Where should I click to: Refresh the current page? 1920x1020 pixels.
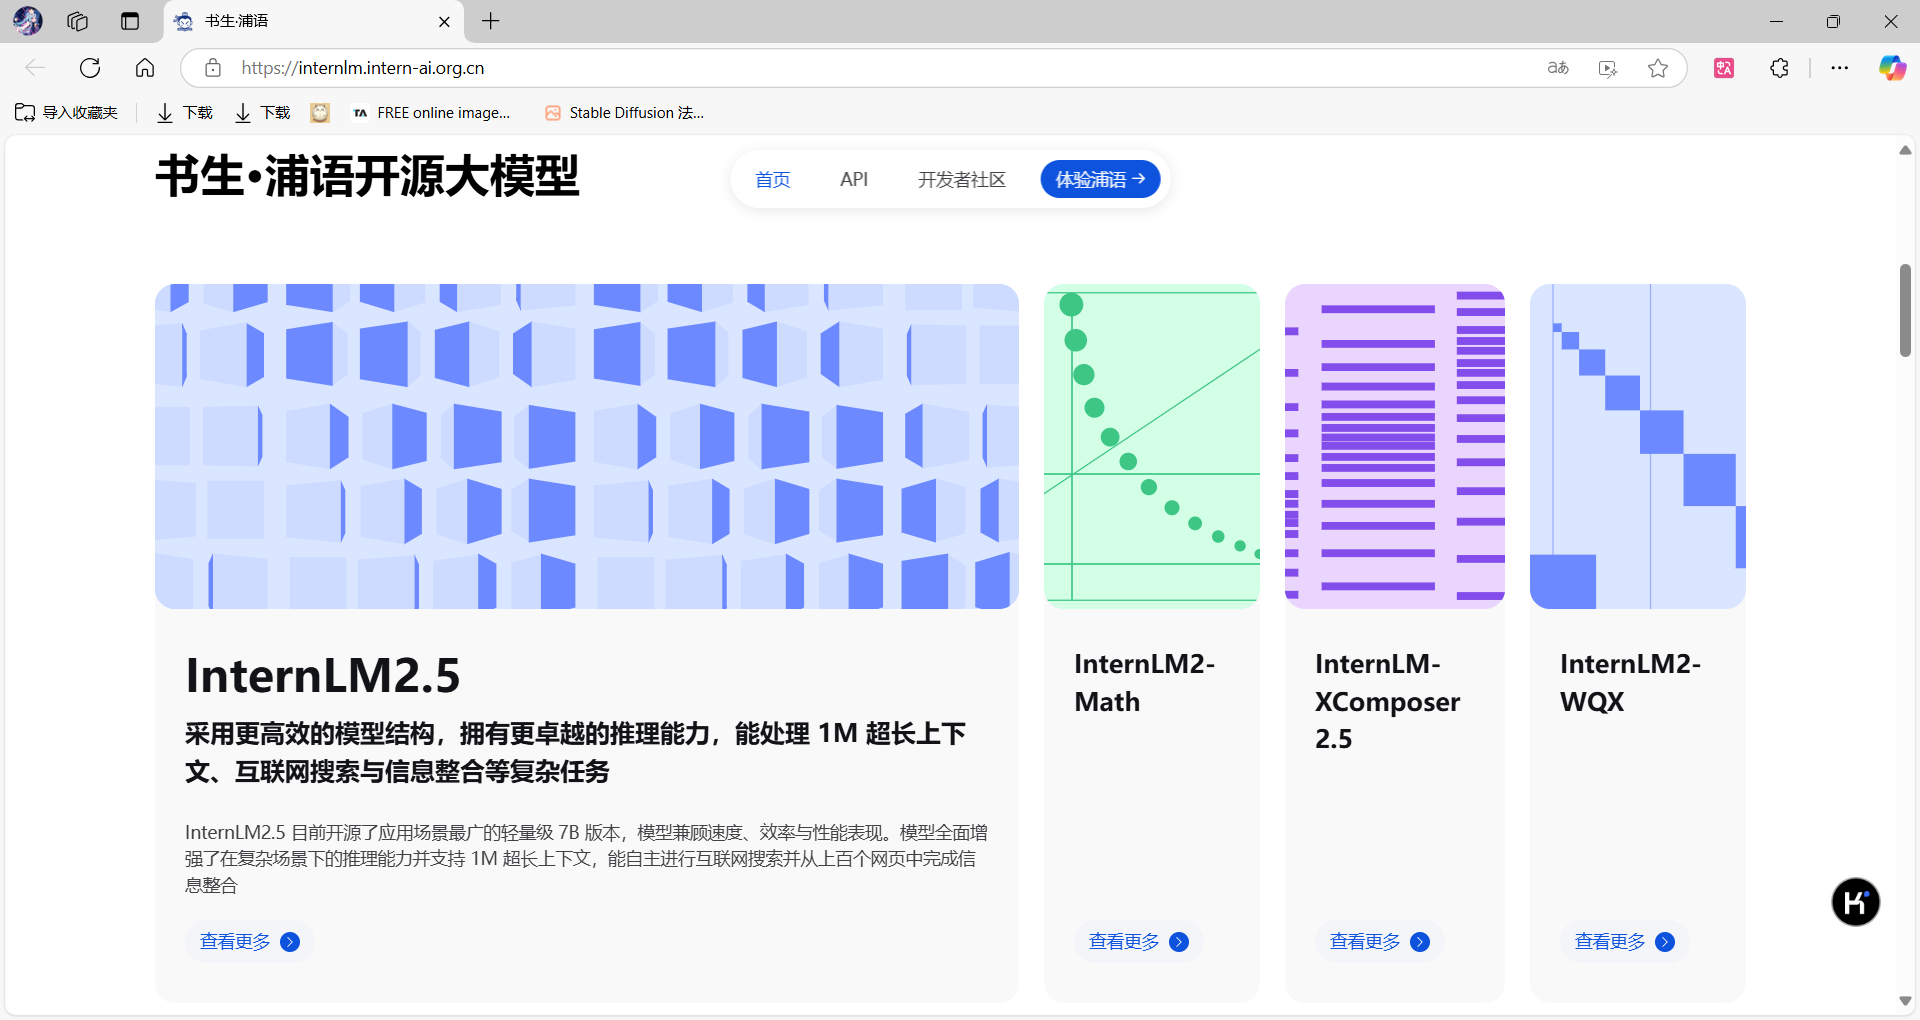pyautogui.click(x=90, y=68)
